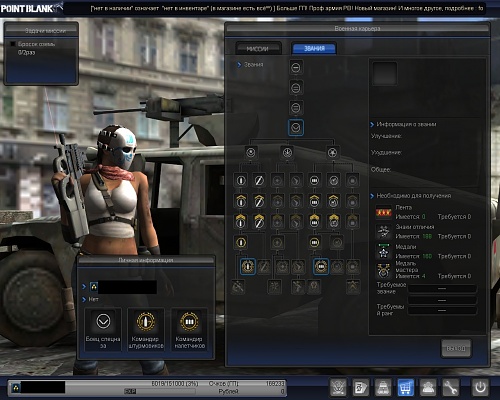Select the plain white triple-bullet rank icon
The image size is (500, 400).
314,180
